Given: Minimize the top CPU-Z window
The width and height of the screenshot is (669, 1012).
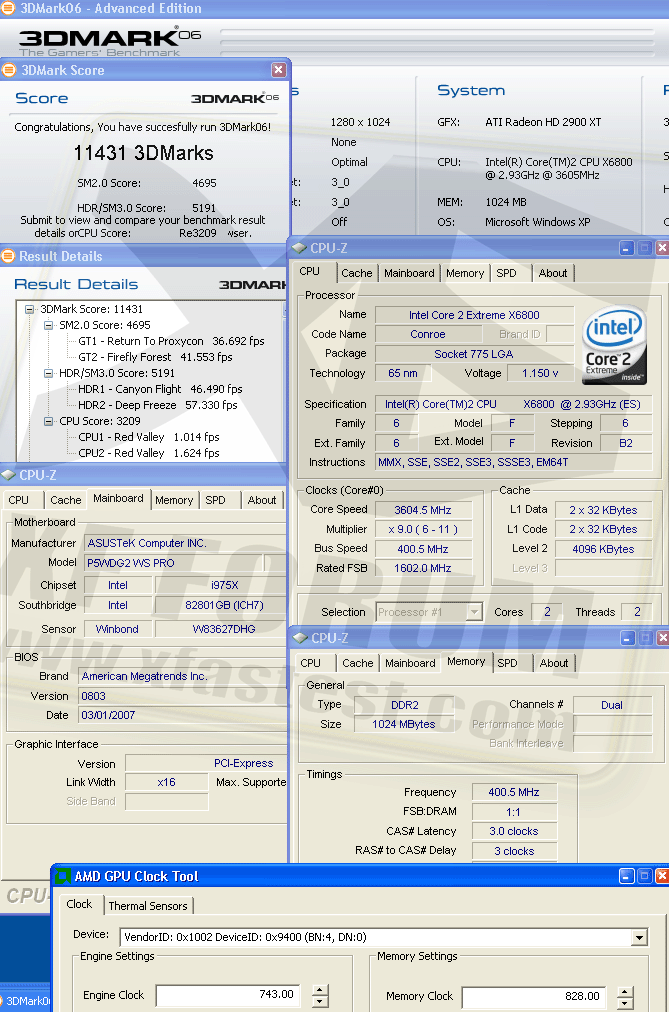Looking at the screenshot, I should pyautogui.click(x=626, y=248).
